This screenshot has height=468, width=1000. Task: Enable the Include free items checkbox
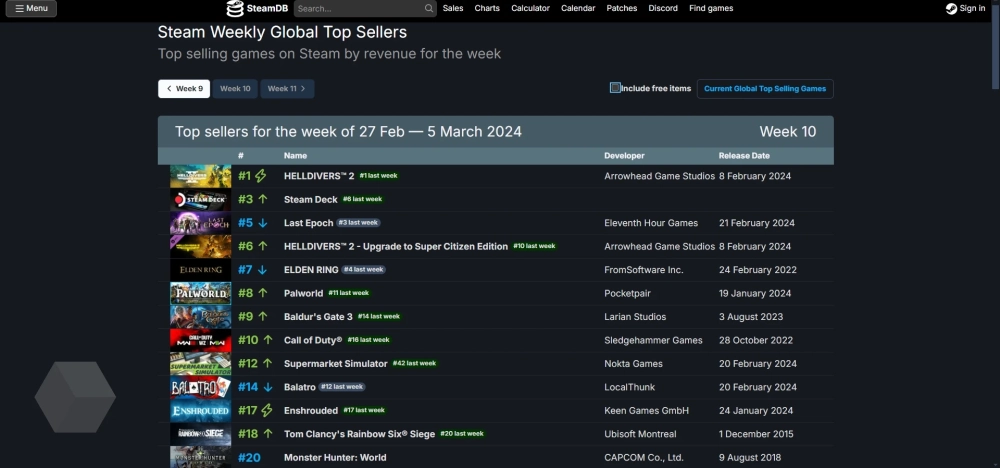(x=615, y=88)
